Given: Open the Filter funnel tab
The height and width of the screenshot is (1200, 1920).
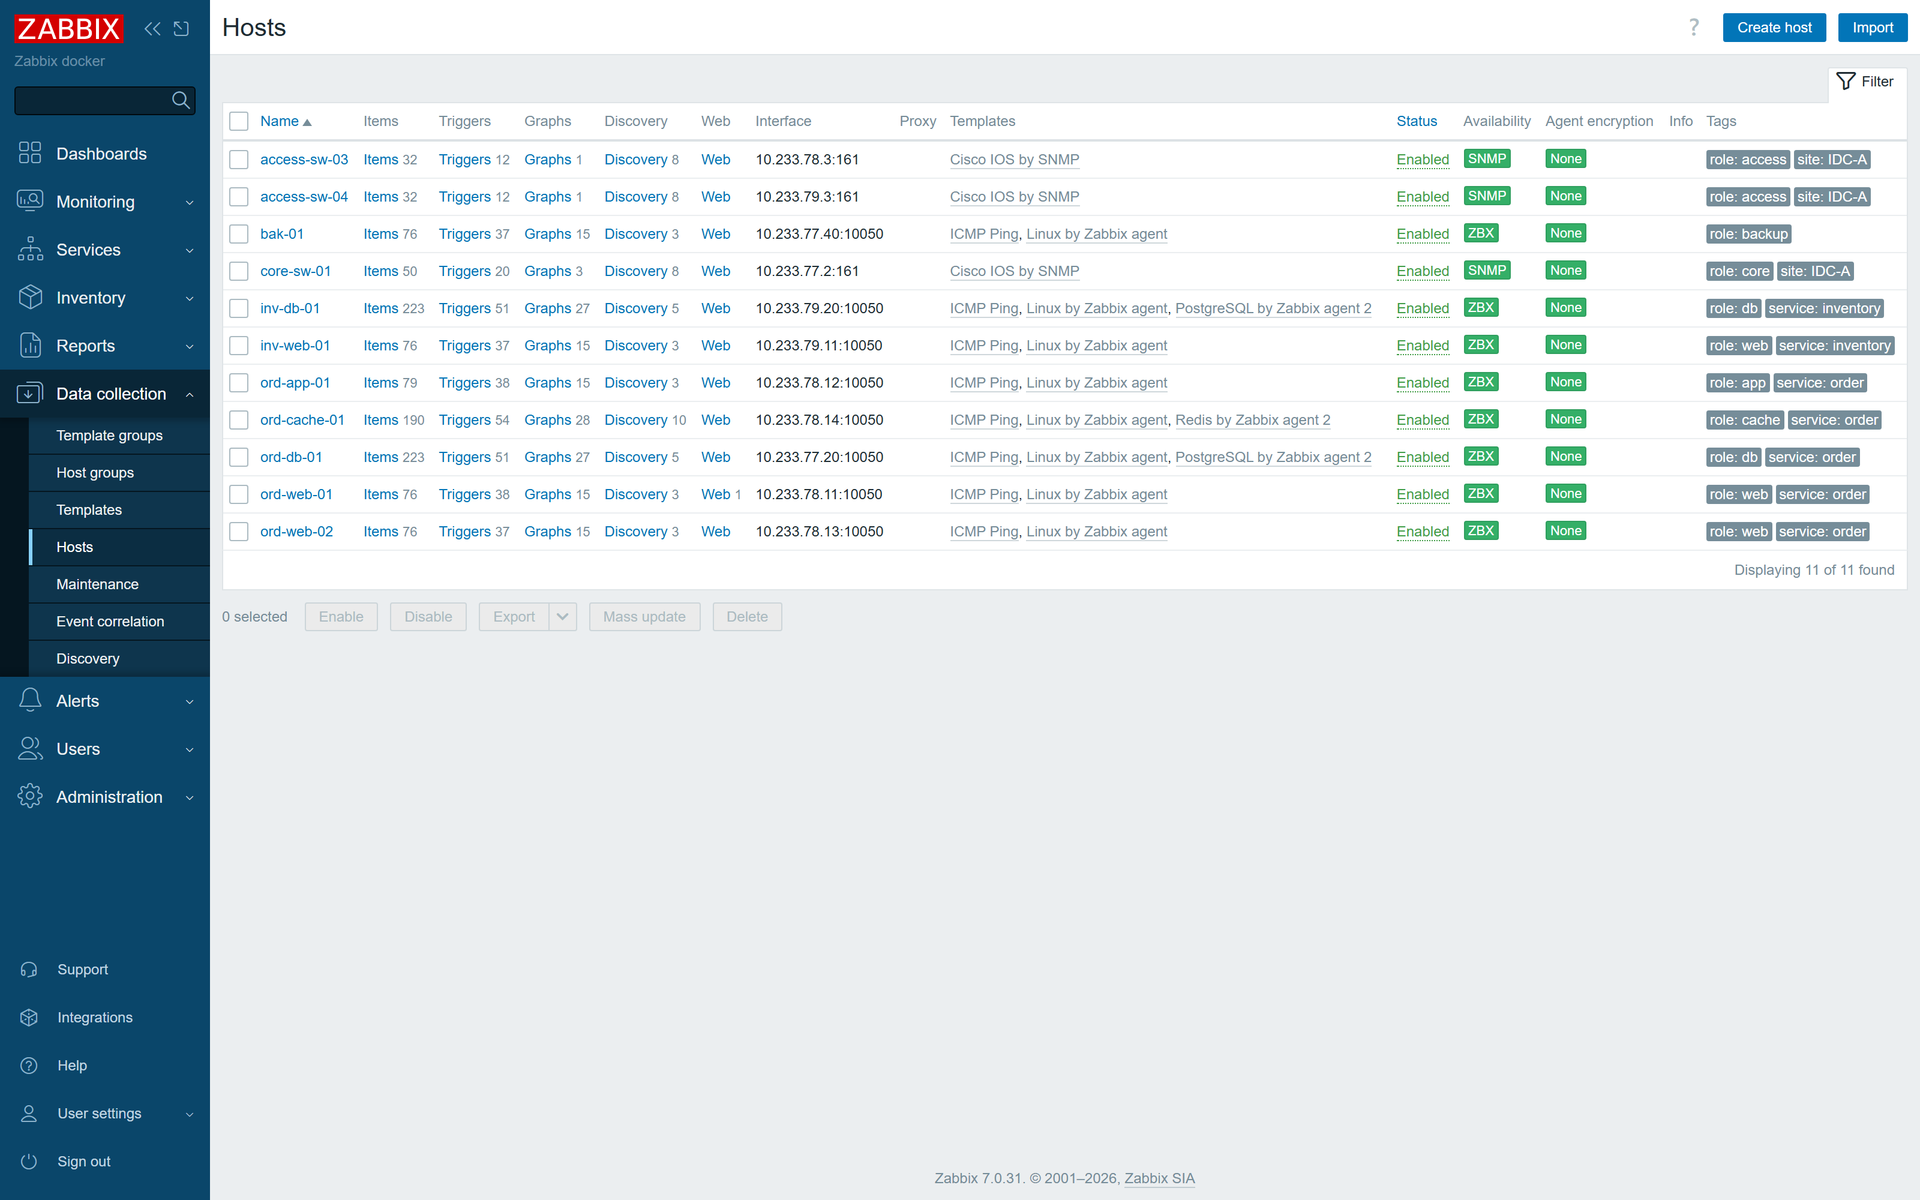Looking at the screenshot, I should click(1866, 81).
